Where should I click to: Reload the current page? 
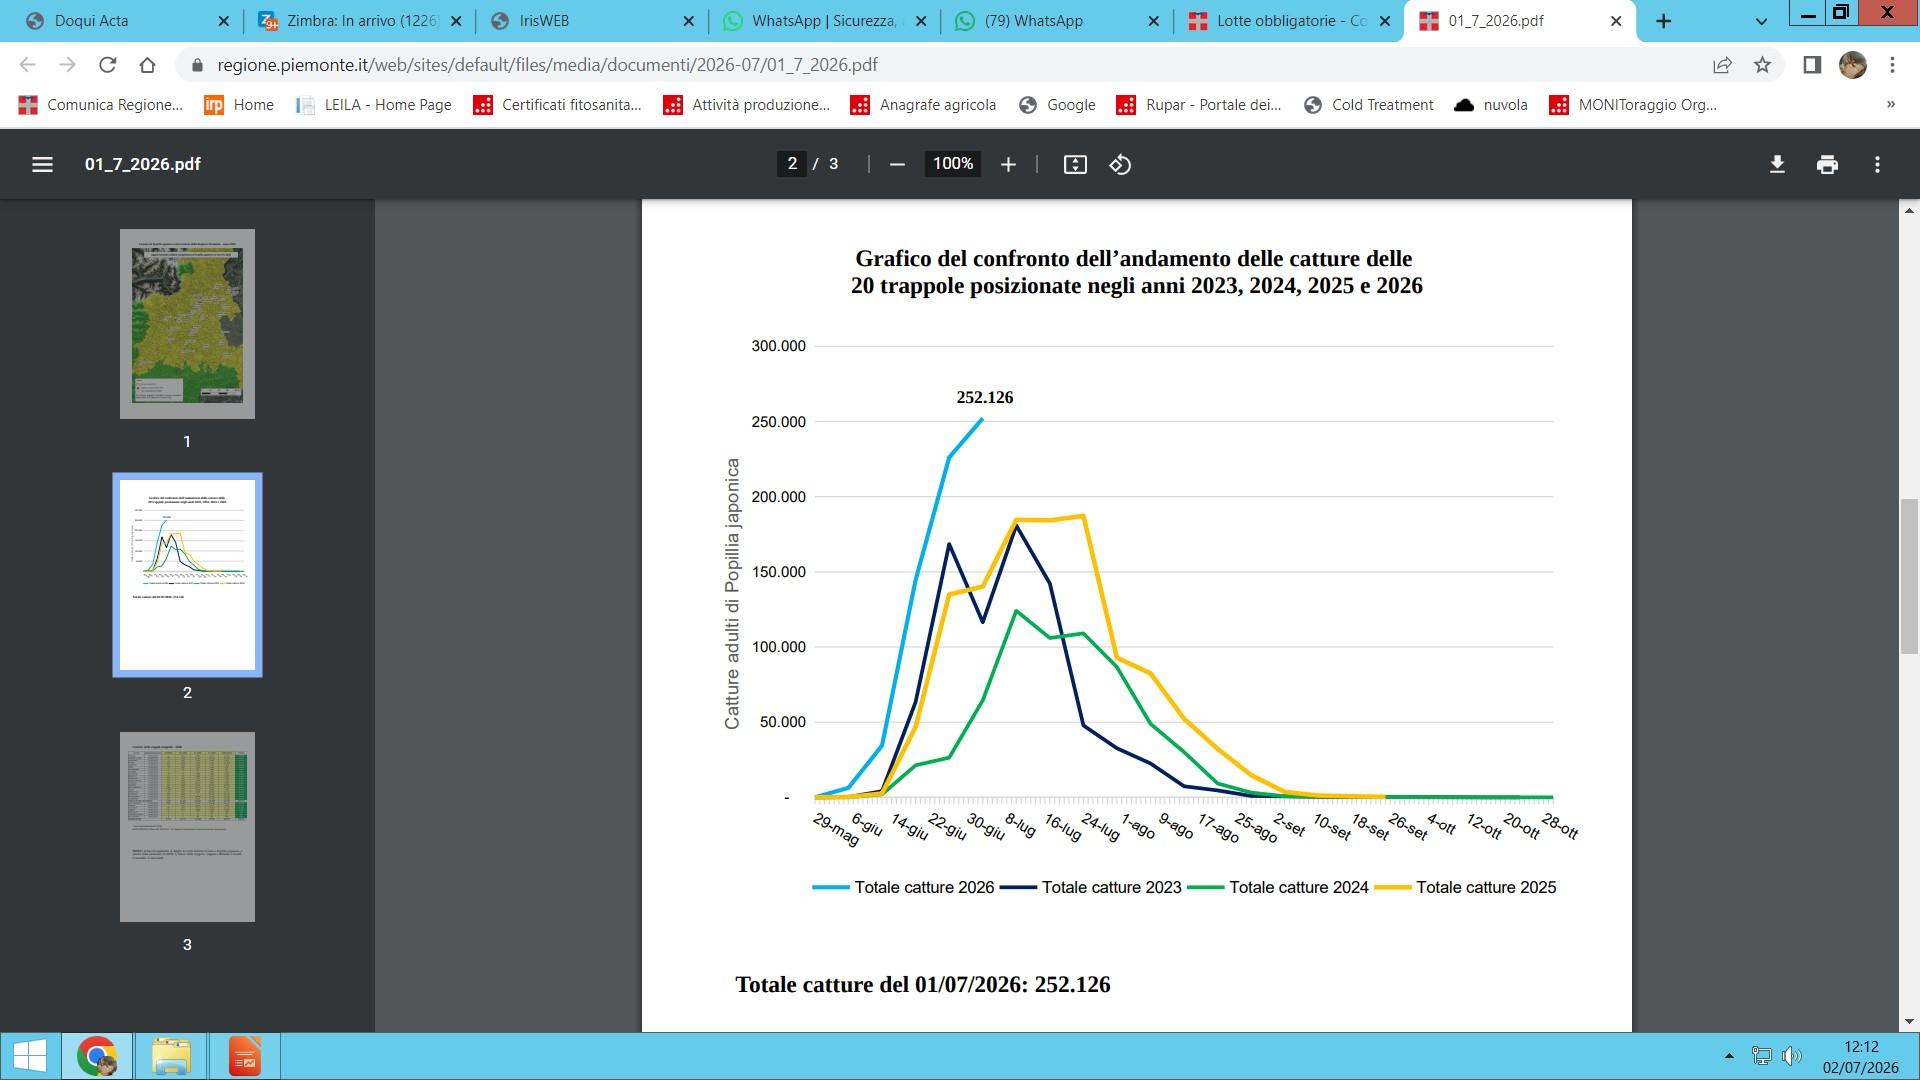click(x=107, y=65)
